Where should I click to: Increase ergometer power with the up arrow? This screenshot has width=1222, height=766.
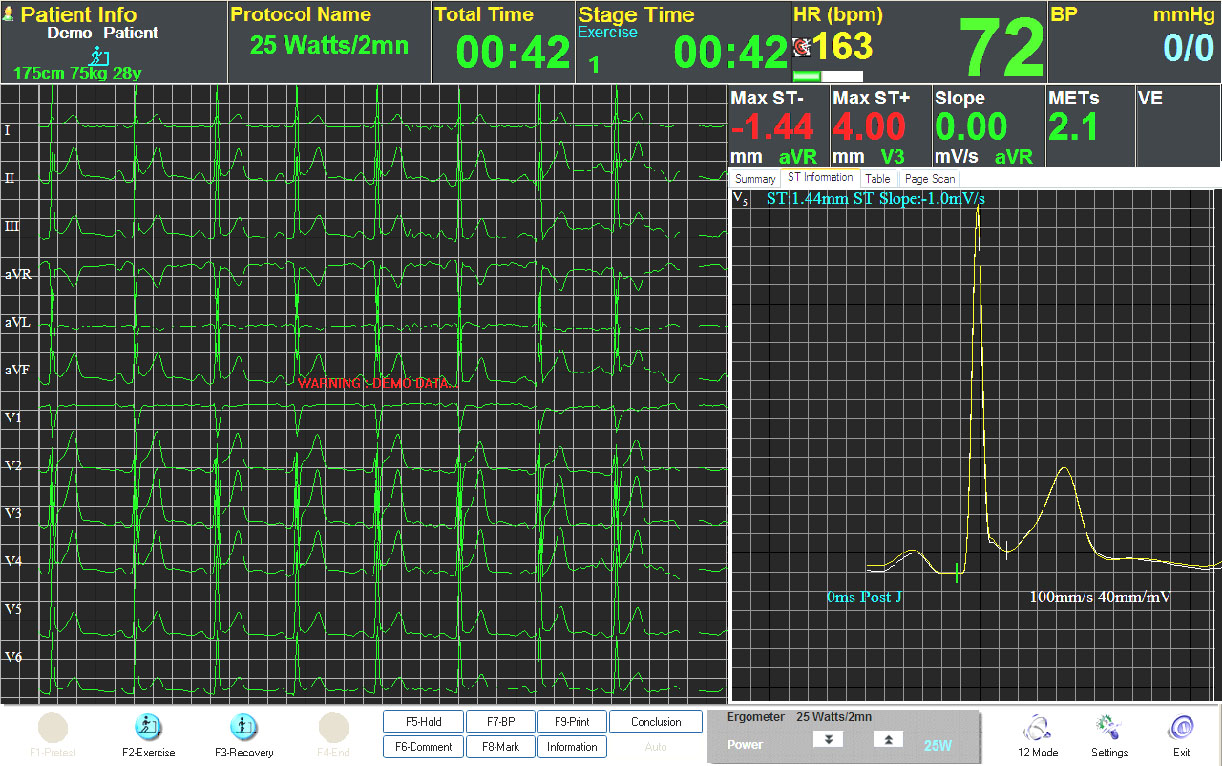(888, 739)
